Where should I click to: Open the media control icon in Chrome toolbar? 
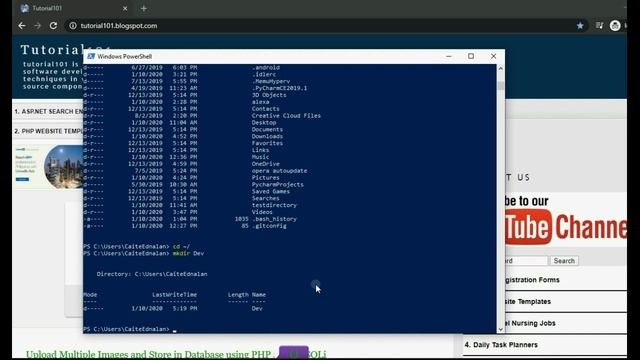point(599,26)
